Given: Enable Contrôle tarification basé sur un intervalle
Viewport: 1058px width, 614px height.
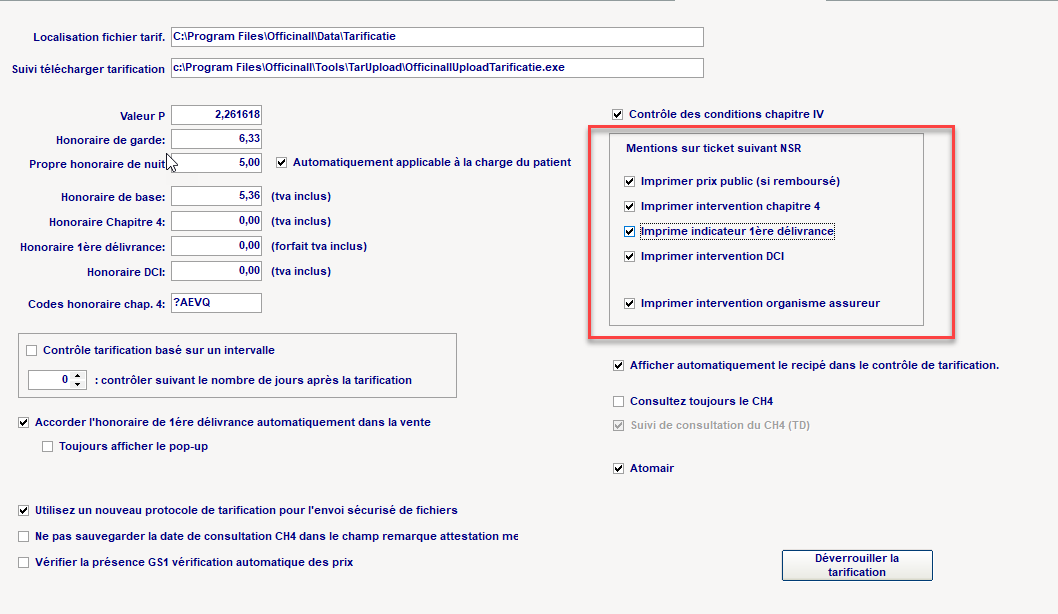Looking at the screenshot, I should 31,350.
